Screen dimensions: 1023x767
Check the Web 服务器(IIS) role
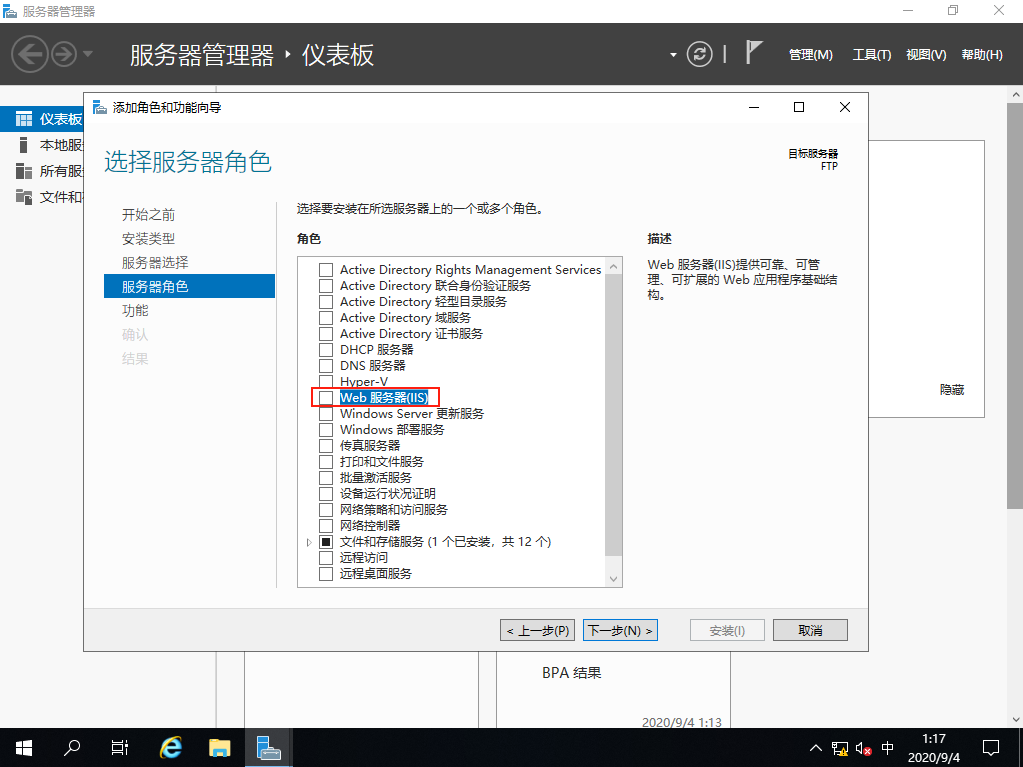click(326, 398)
